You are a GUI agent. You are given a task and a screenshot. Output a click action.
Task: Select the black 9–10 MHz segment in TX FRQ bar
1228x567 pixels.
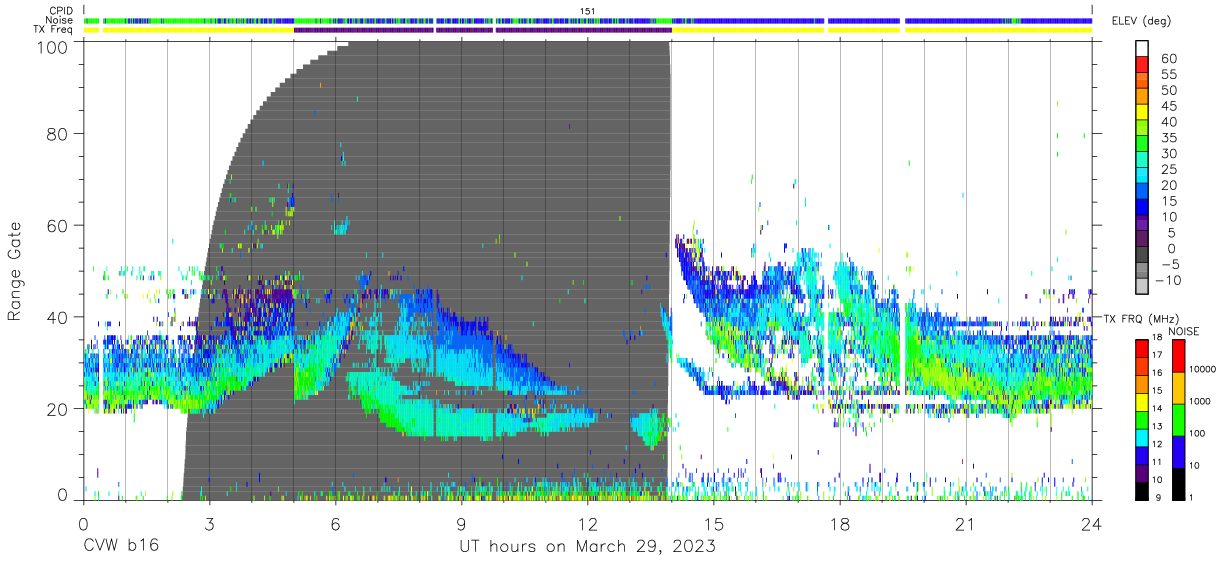[x=1141, y=491]
